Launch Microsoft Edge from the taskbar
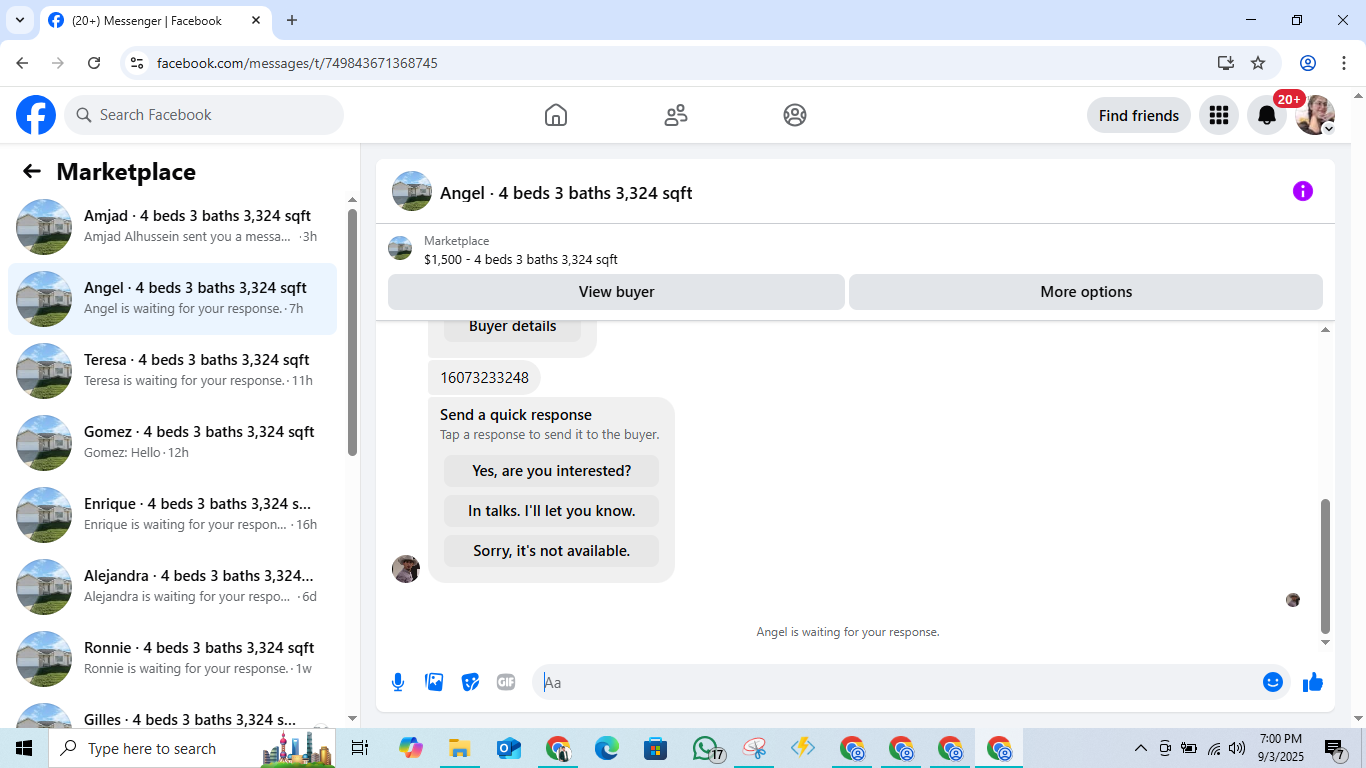 click(607, 748)
